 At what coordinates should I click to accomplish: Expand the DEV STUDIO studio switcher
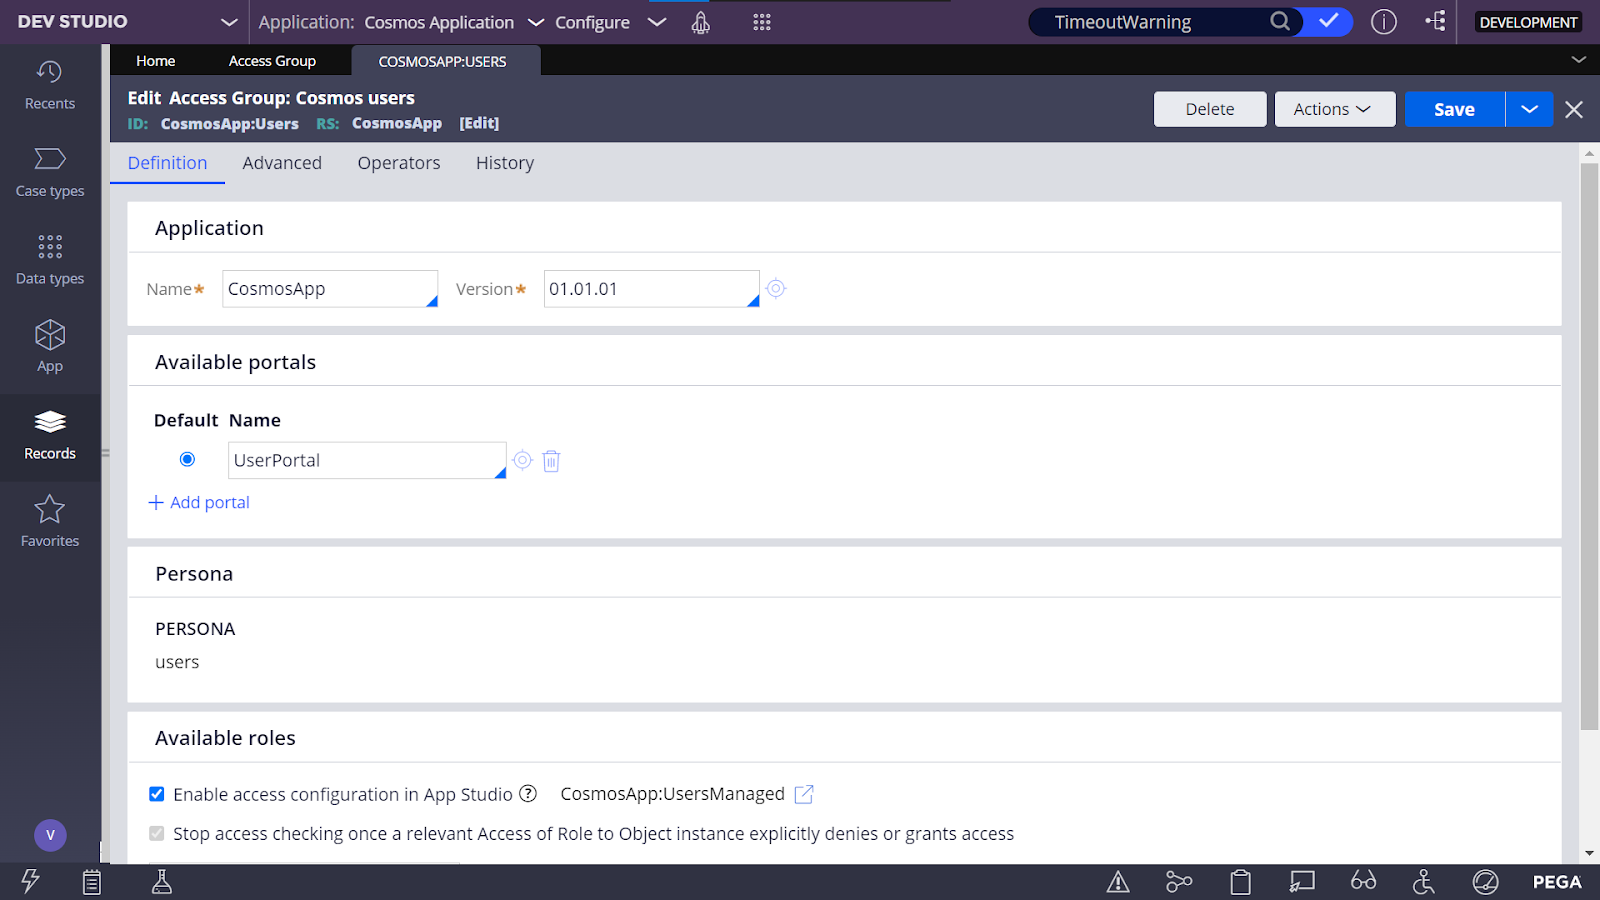229,22
